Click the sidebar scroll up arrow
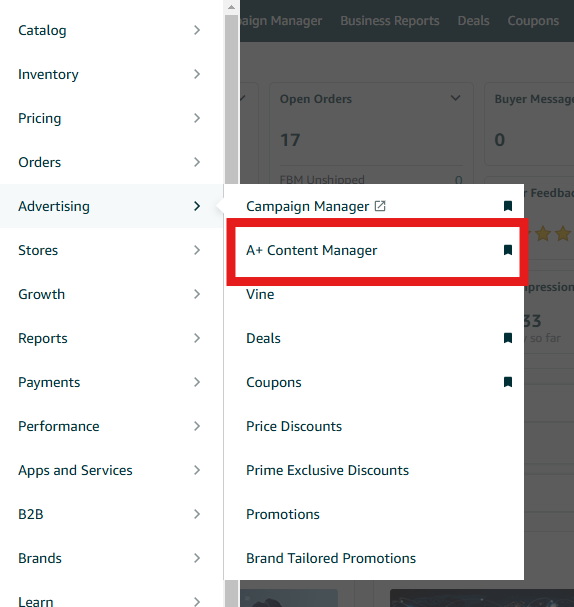 click(x=231, y=7)
